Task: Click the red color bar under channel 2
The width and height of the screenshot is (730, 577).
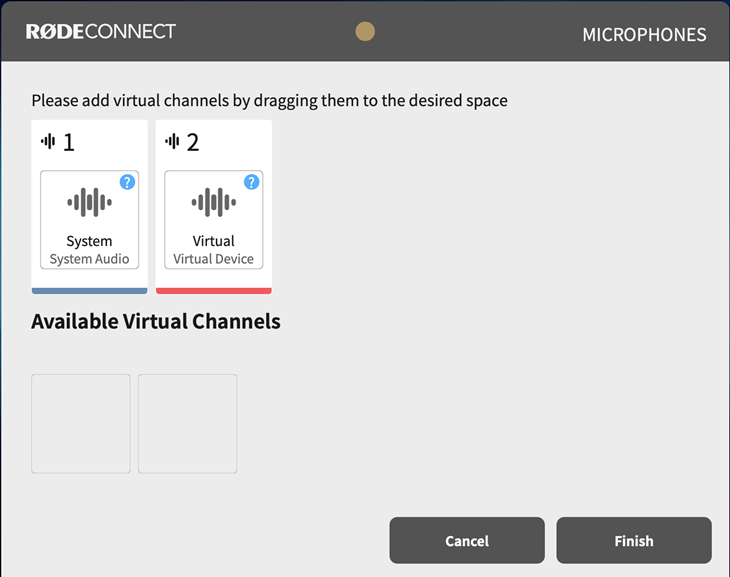Action: tap(214, 291)
